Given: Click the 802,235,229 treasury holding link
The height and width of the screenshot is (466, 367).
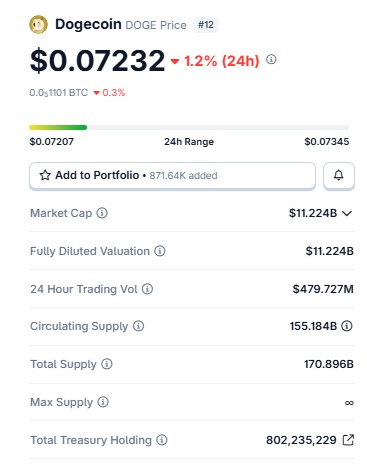Looking at the screenshot, I should 301,440.
